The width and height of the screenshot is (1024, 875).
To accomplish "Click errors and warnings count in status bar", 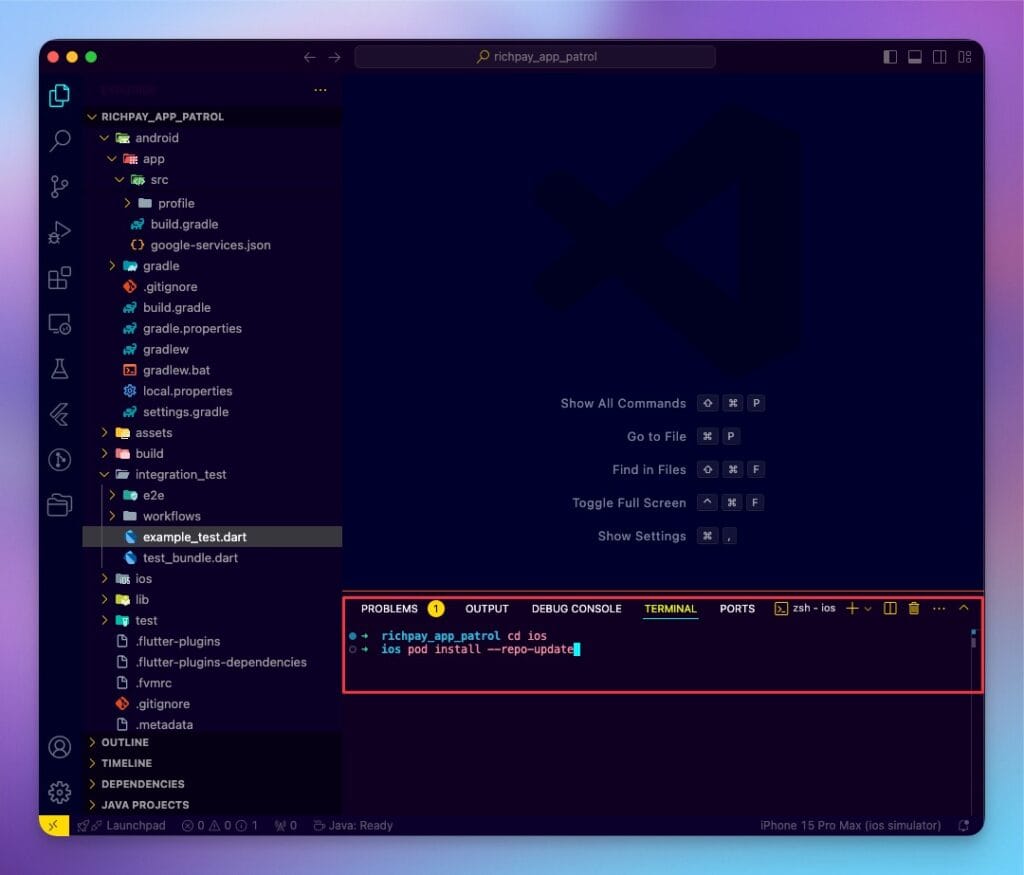I will coord(219,825).
